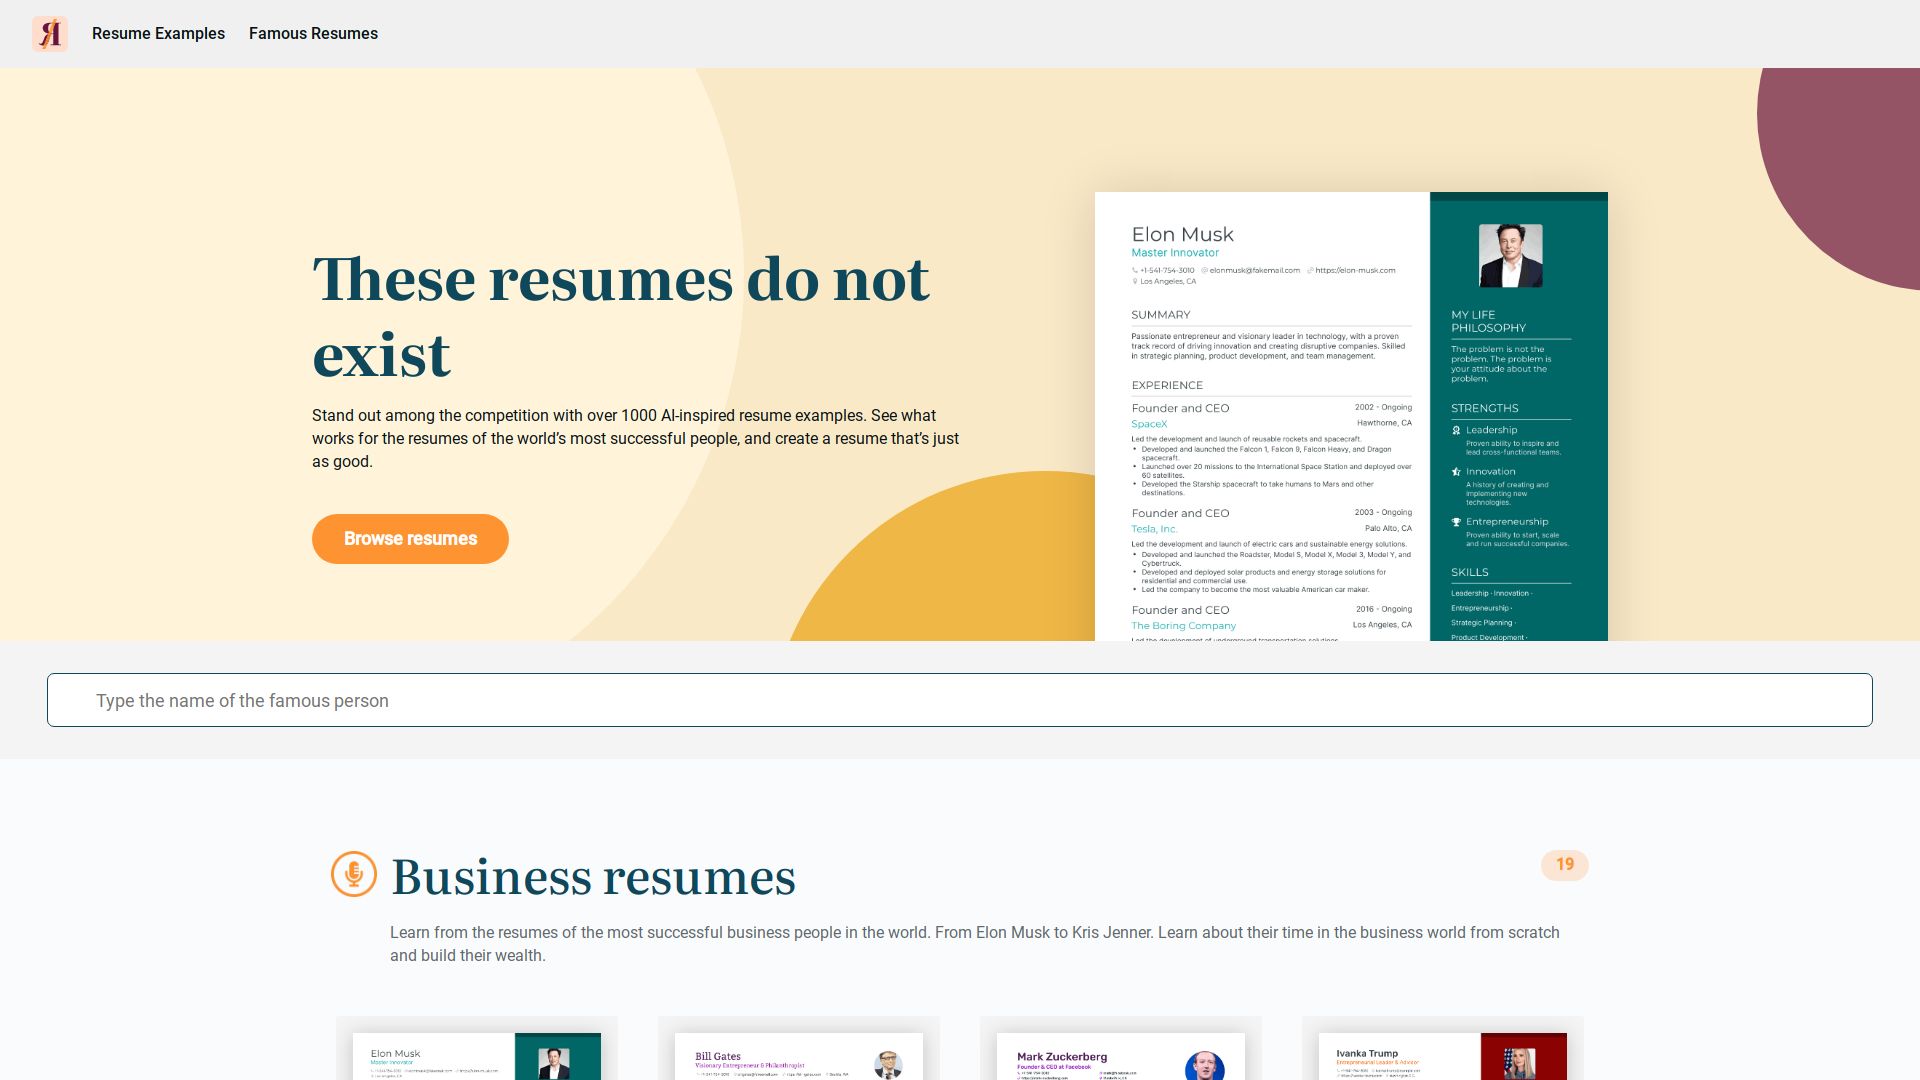This screenshot has height=1080, width=1920.
Task: Click the STRENGTHS heading in the resume sidebar
Action: coord(1485,408)
